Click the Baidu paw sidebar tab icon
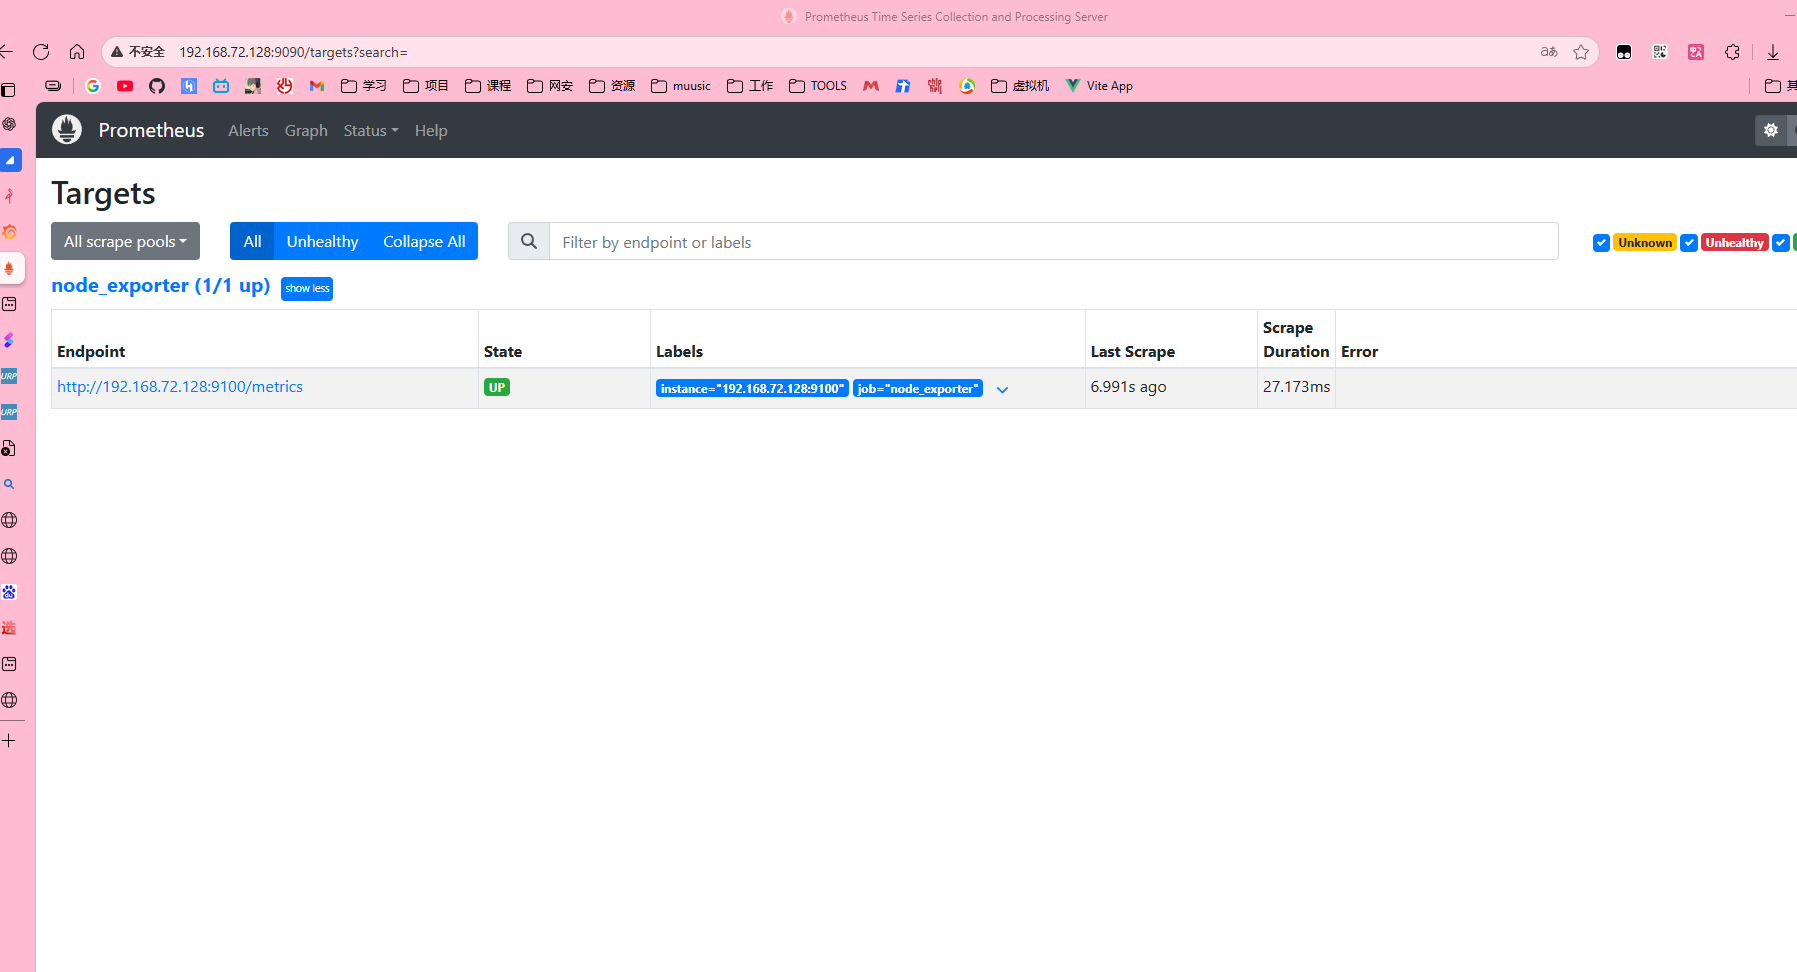 pyautogui.click(x=9, y=592)
